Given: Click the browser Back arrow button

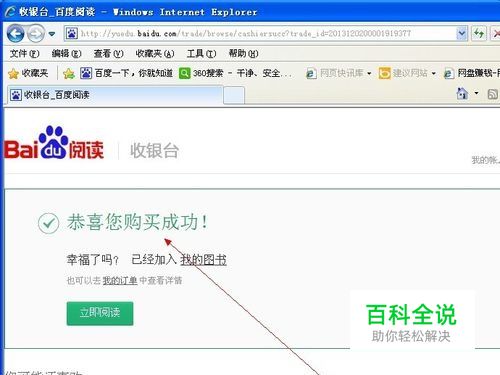Looking at the screenshot, I should tap(15, 33).
